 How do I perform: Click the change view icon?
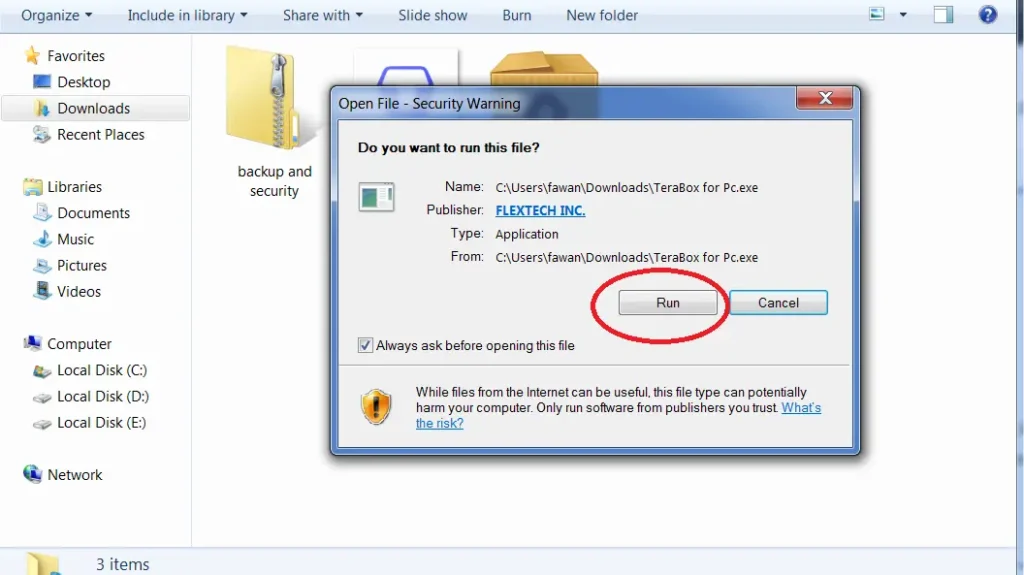click(x=876, y=14)
